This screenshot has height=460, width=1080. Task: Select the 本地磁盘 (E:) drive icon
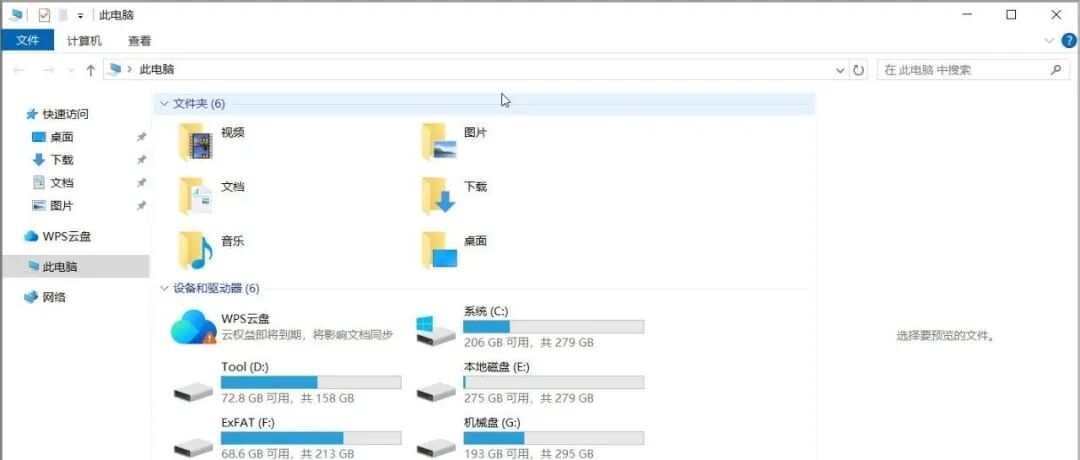pyautogui.click(x=436, y=391)
